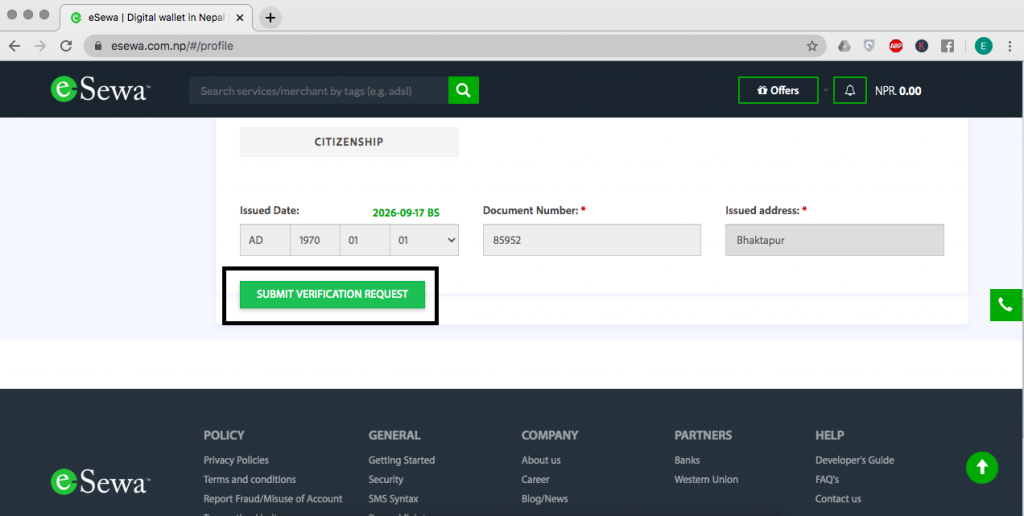Focus the search services input box
1024x516 pixels.
[318, 90]
